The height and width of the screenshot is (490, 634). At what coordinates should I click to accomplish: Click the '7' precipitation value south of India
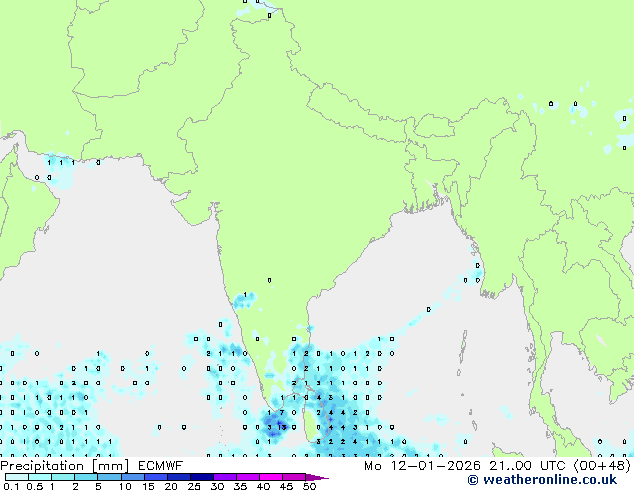[x=282, y=413]
